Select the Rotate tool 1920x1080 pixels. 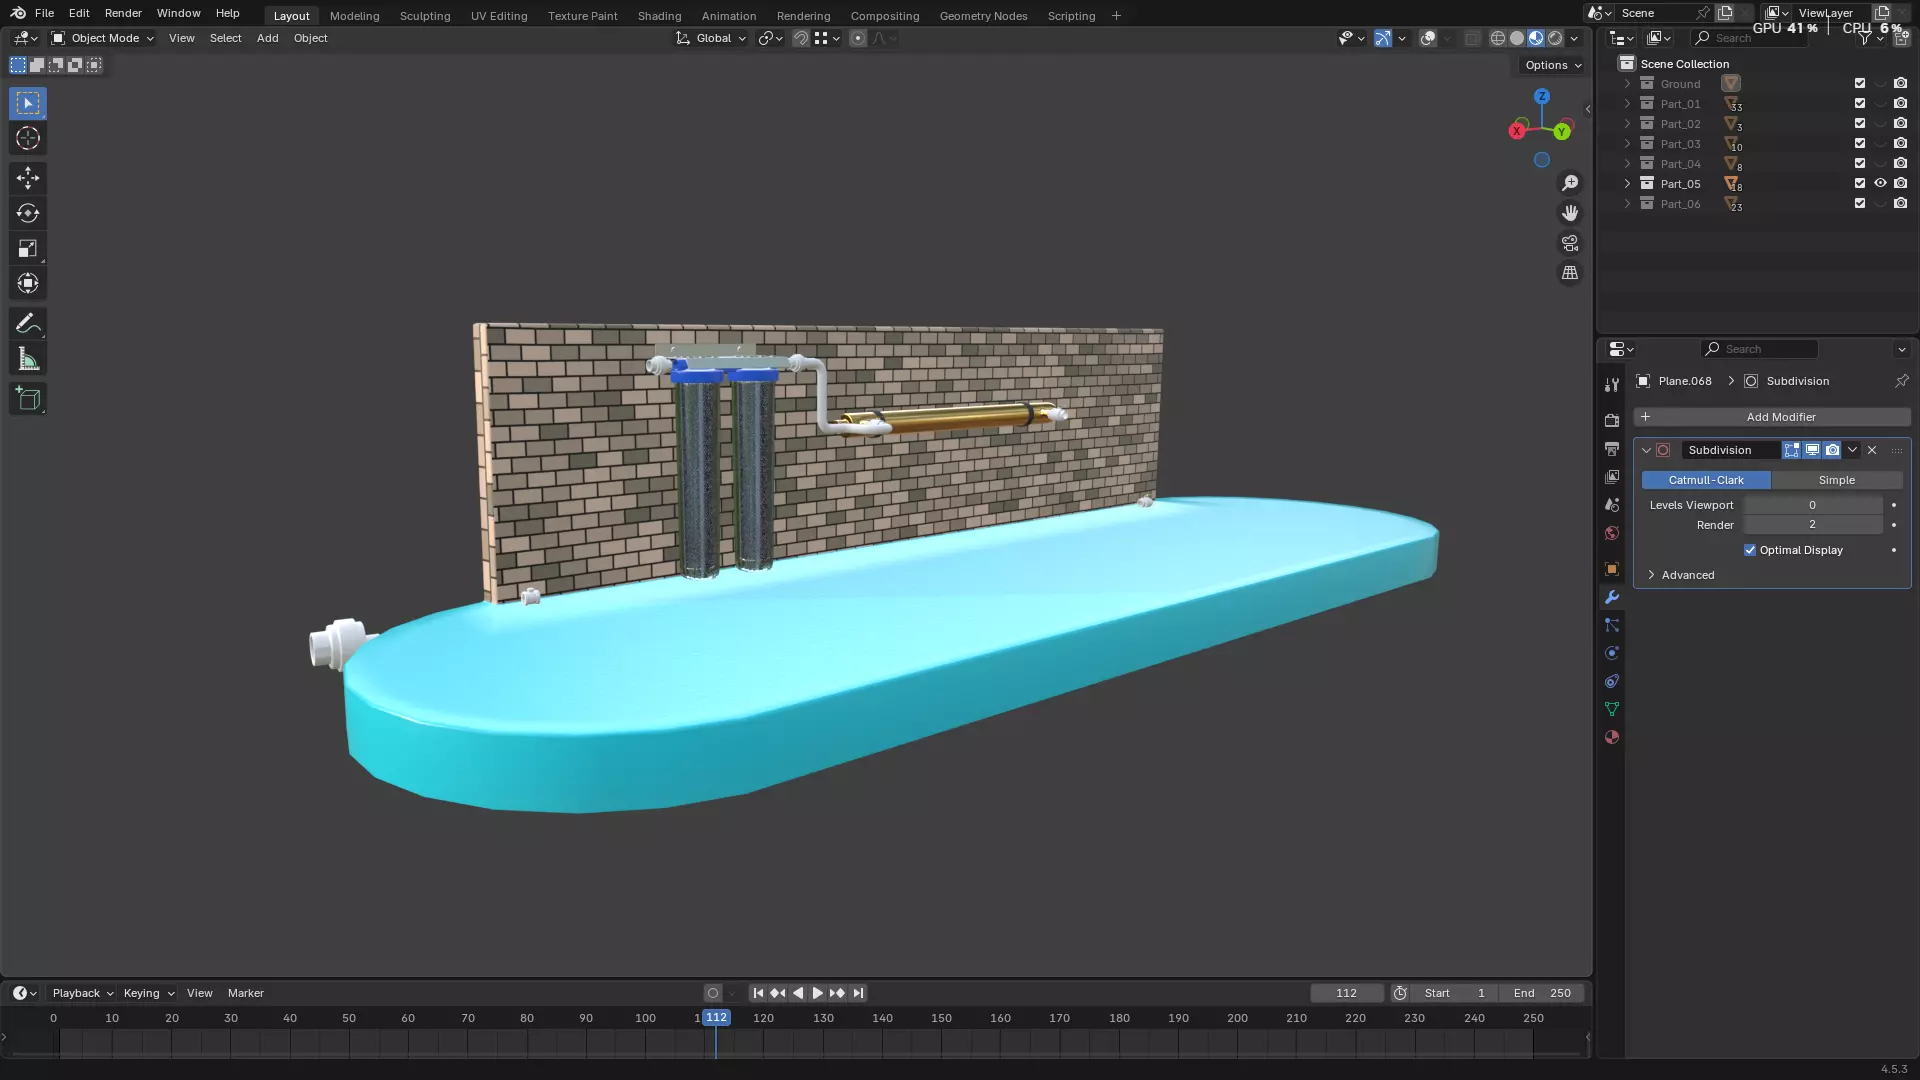point(28,213)
